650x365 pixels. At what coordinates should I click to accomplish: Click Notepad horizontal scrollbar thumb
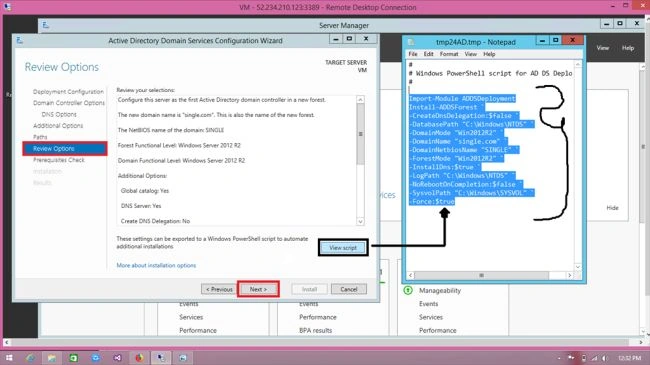pyautogui.click(x=481, y=275)
